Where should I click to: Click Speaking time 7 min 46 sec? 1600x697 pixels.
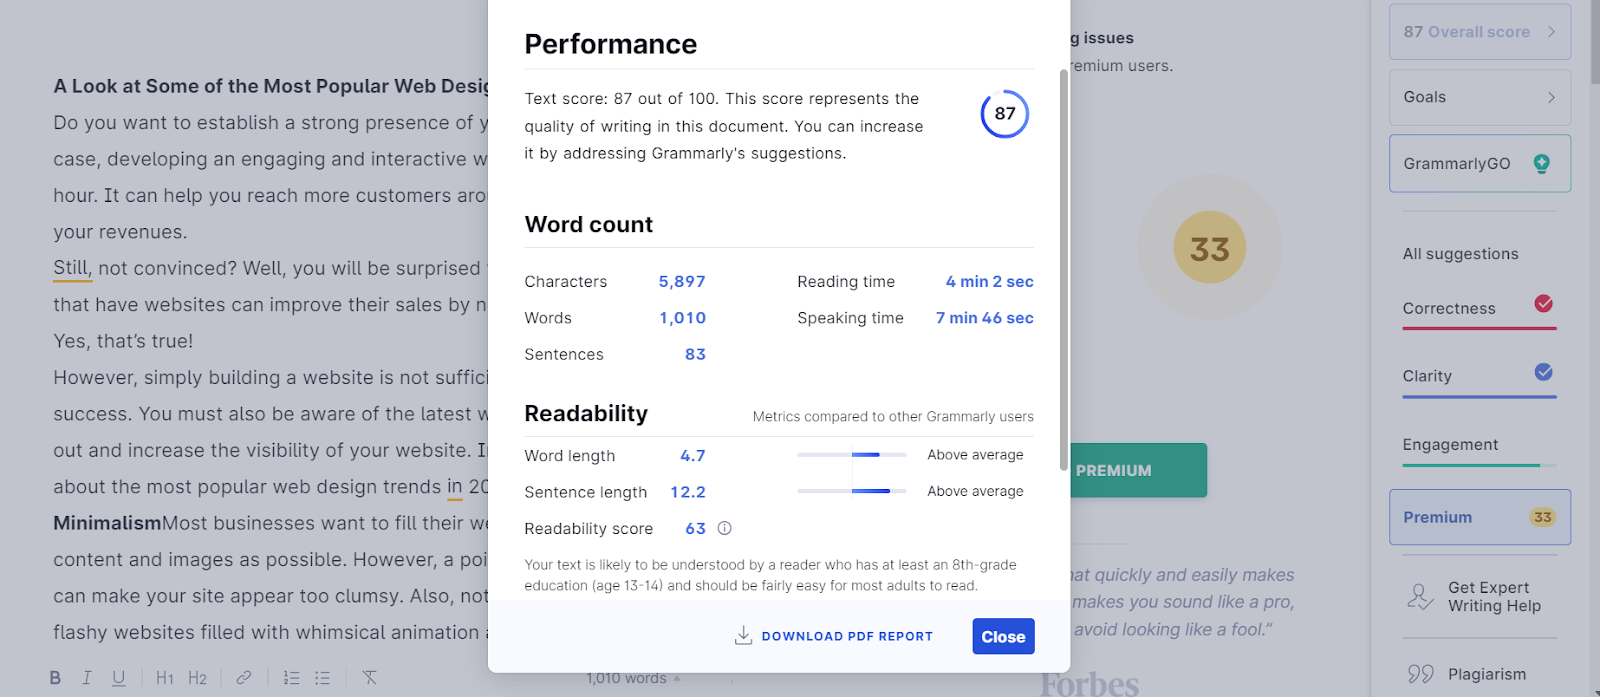tap(985, 318)
